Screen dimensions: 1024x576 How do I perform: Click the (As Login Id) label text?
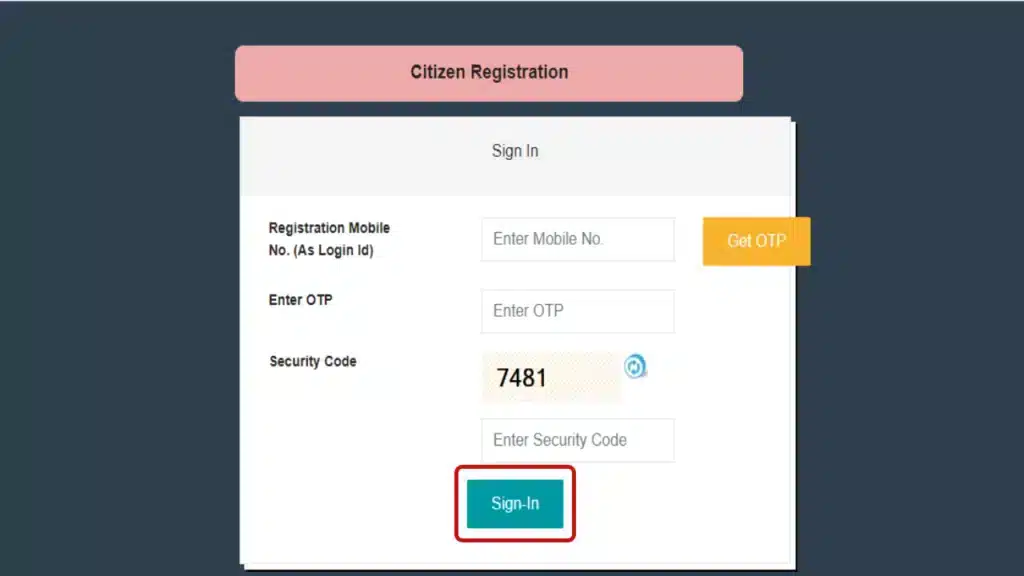[x=334, y=250]
